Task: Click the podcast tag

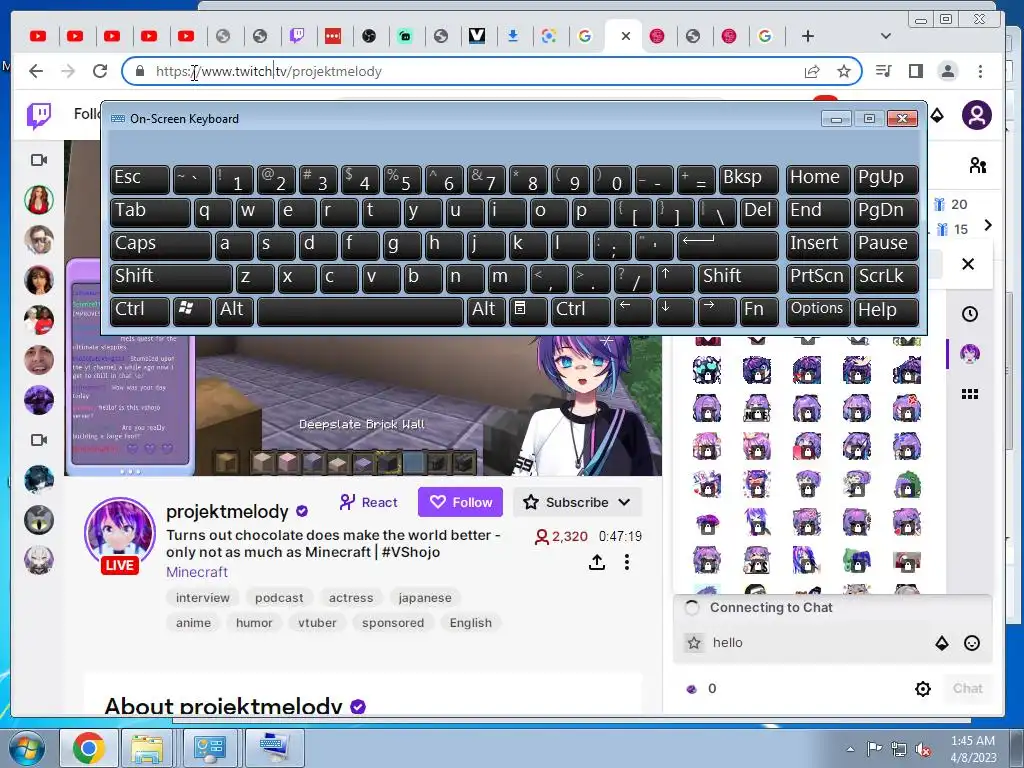Action: (x=279, y=598)
